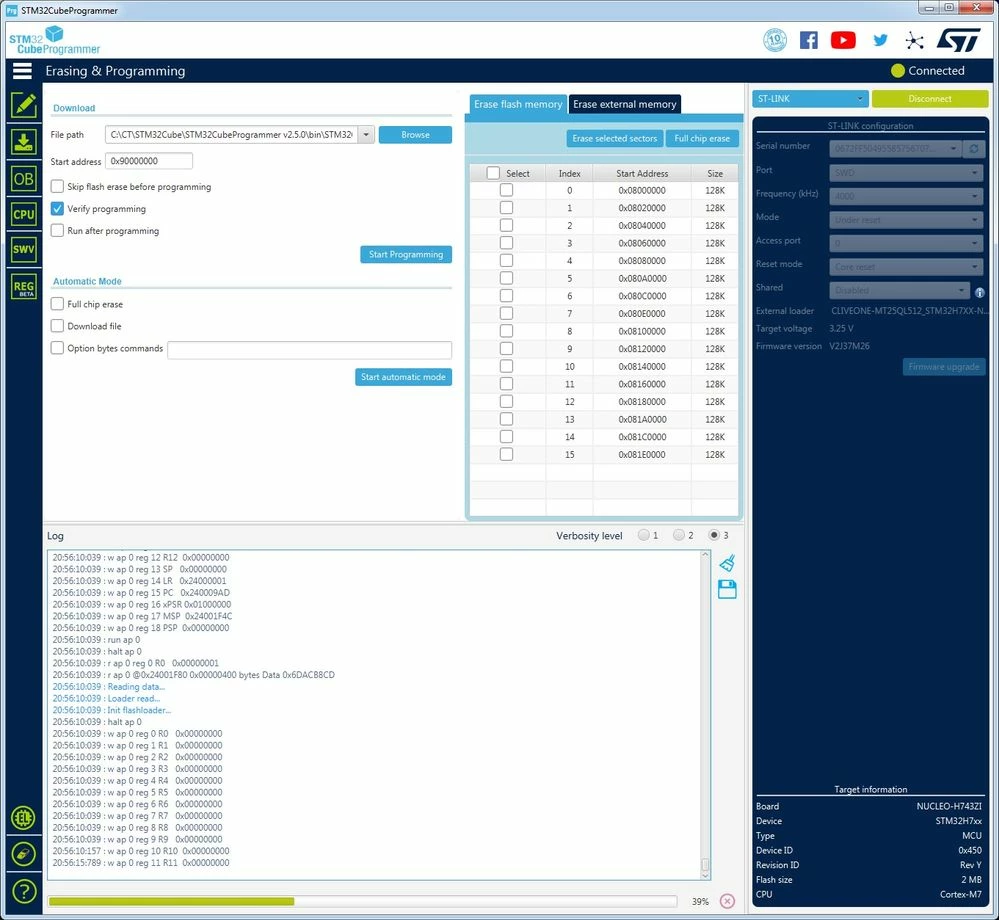The width and height of the screenshot is (999, 920).
Task: Open ST YouTube channel icon
Action: pos(843,40)
